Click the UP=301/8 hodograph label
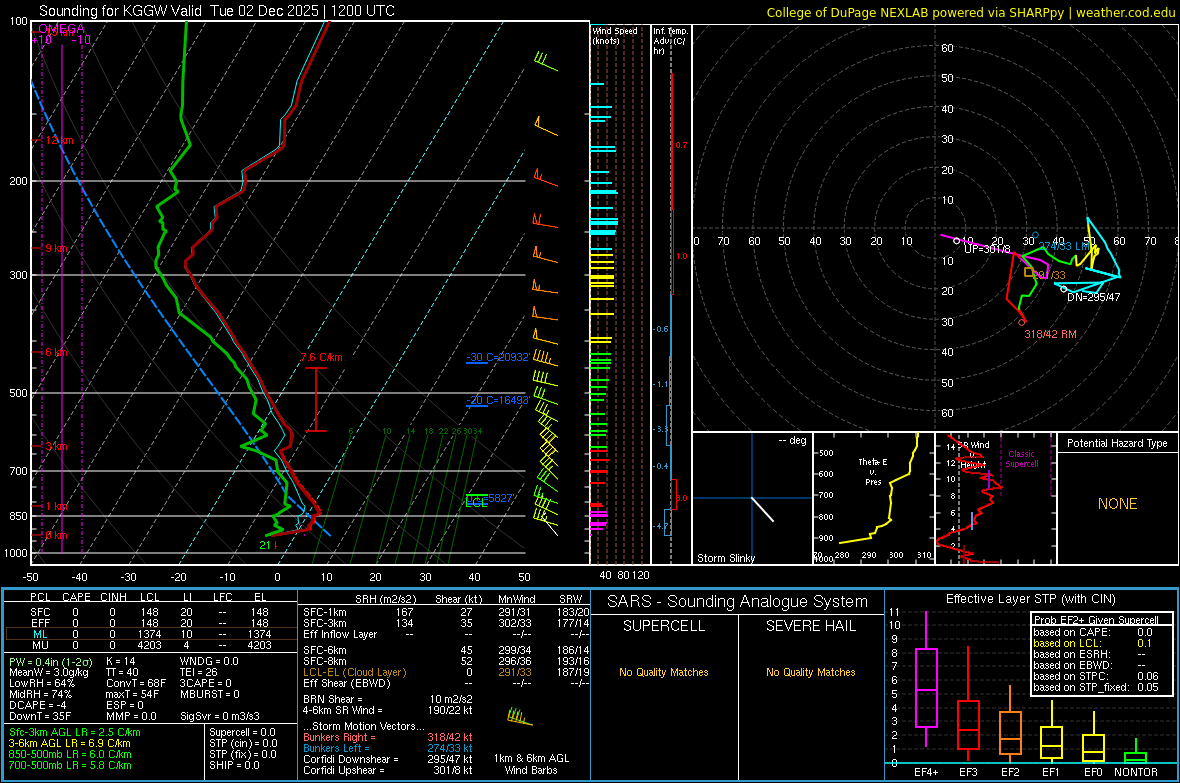 coord(987,249)
